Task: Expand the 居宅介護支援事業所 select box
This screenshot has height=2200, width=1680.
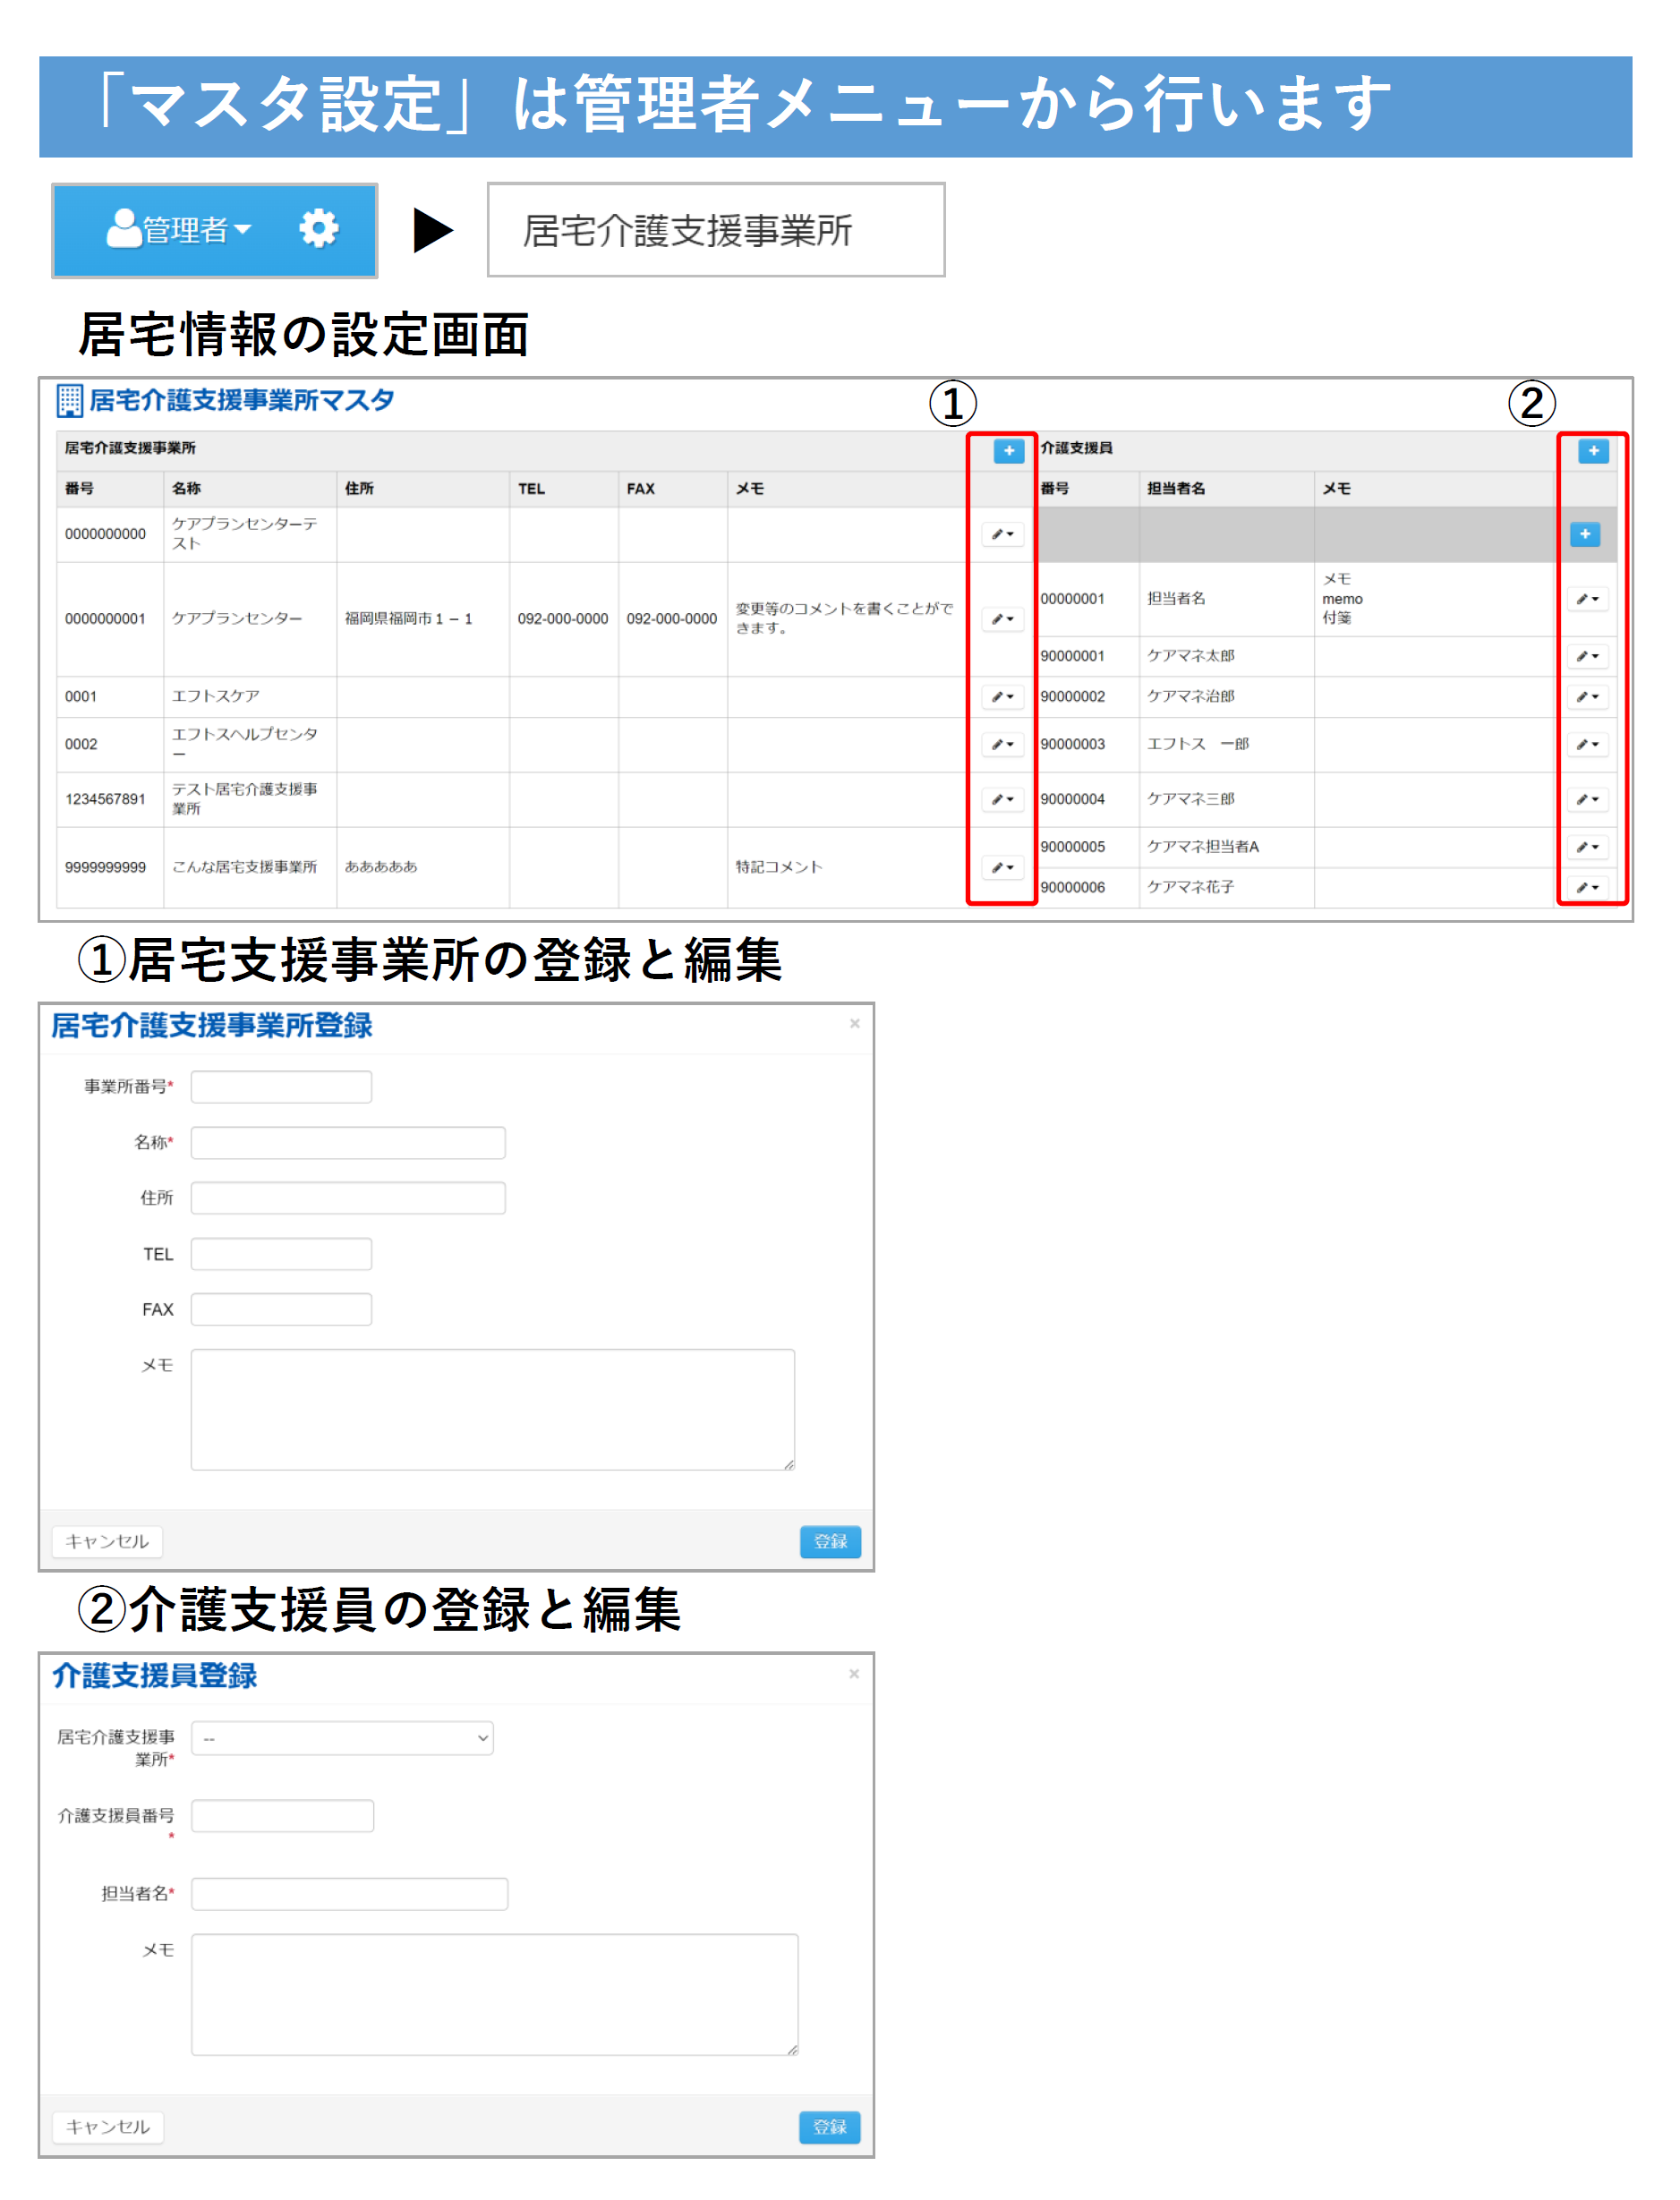Action: [x=342, y=1738]
